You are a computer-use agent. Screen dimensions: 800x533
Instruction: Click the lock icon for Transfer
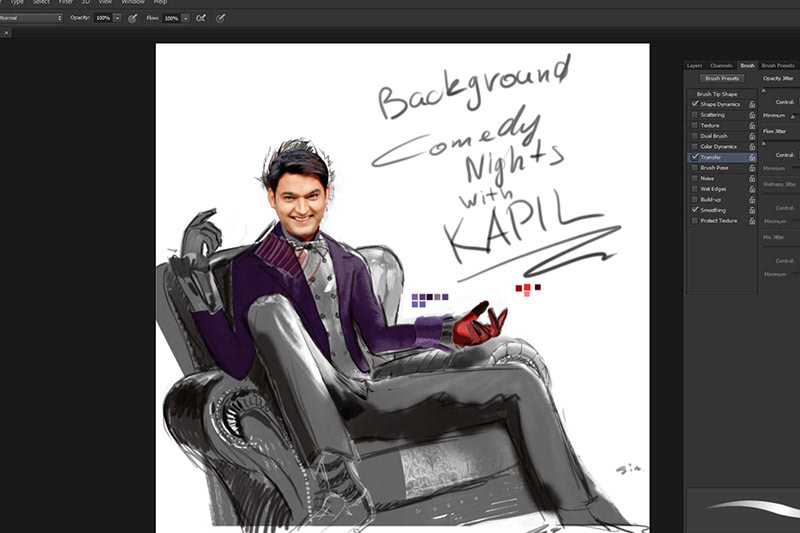coord(752,157)
